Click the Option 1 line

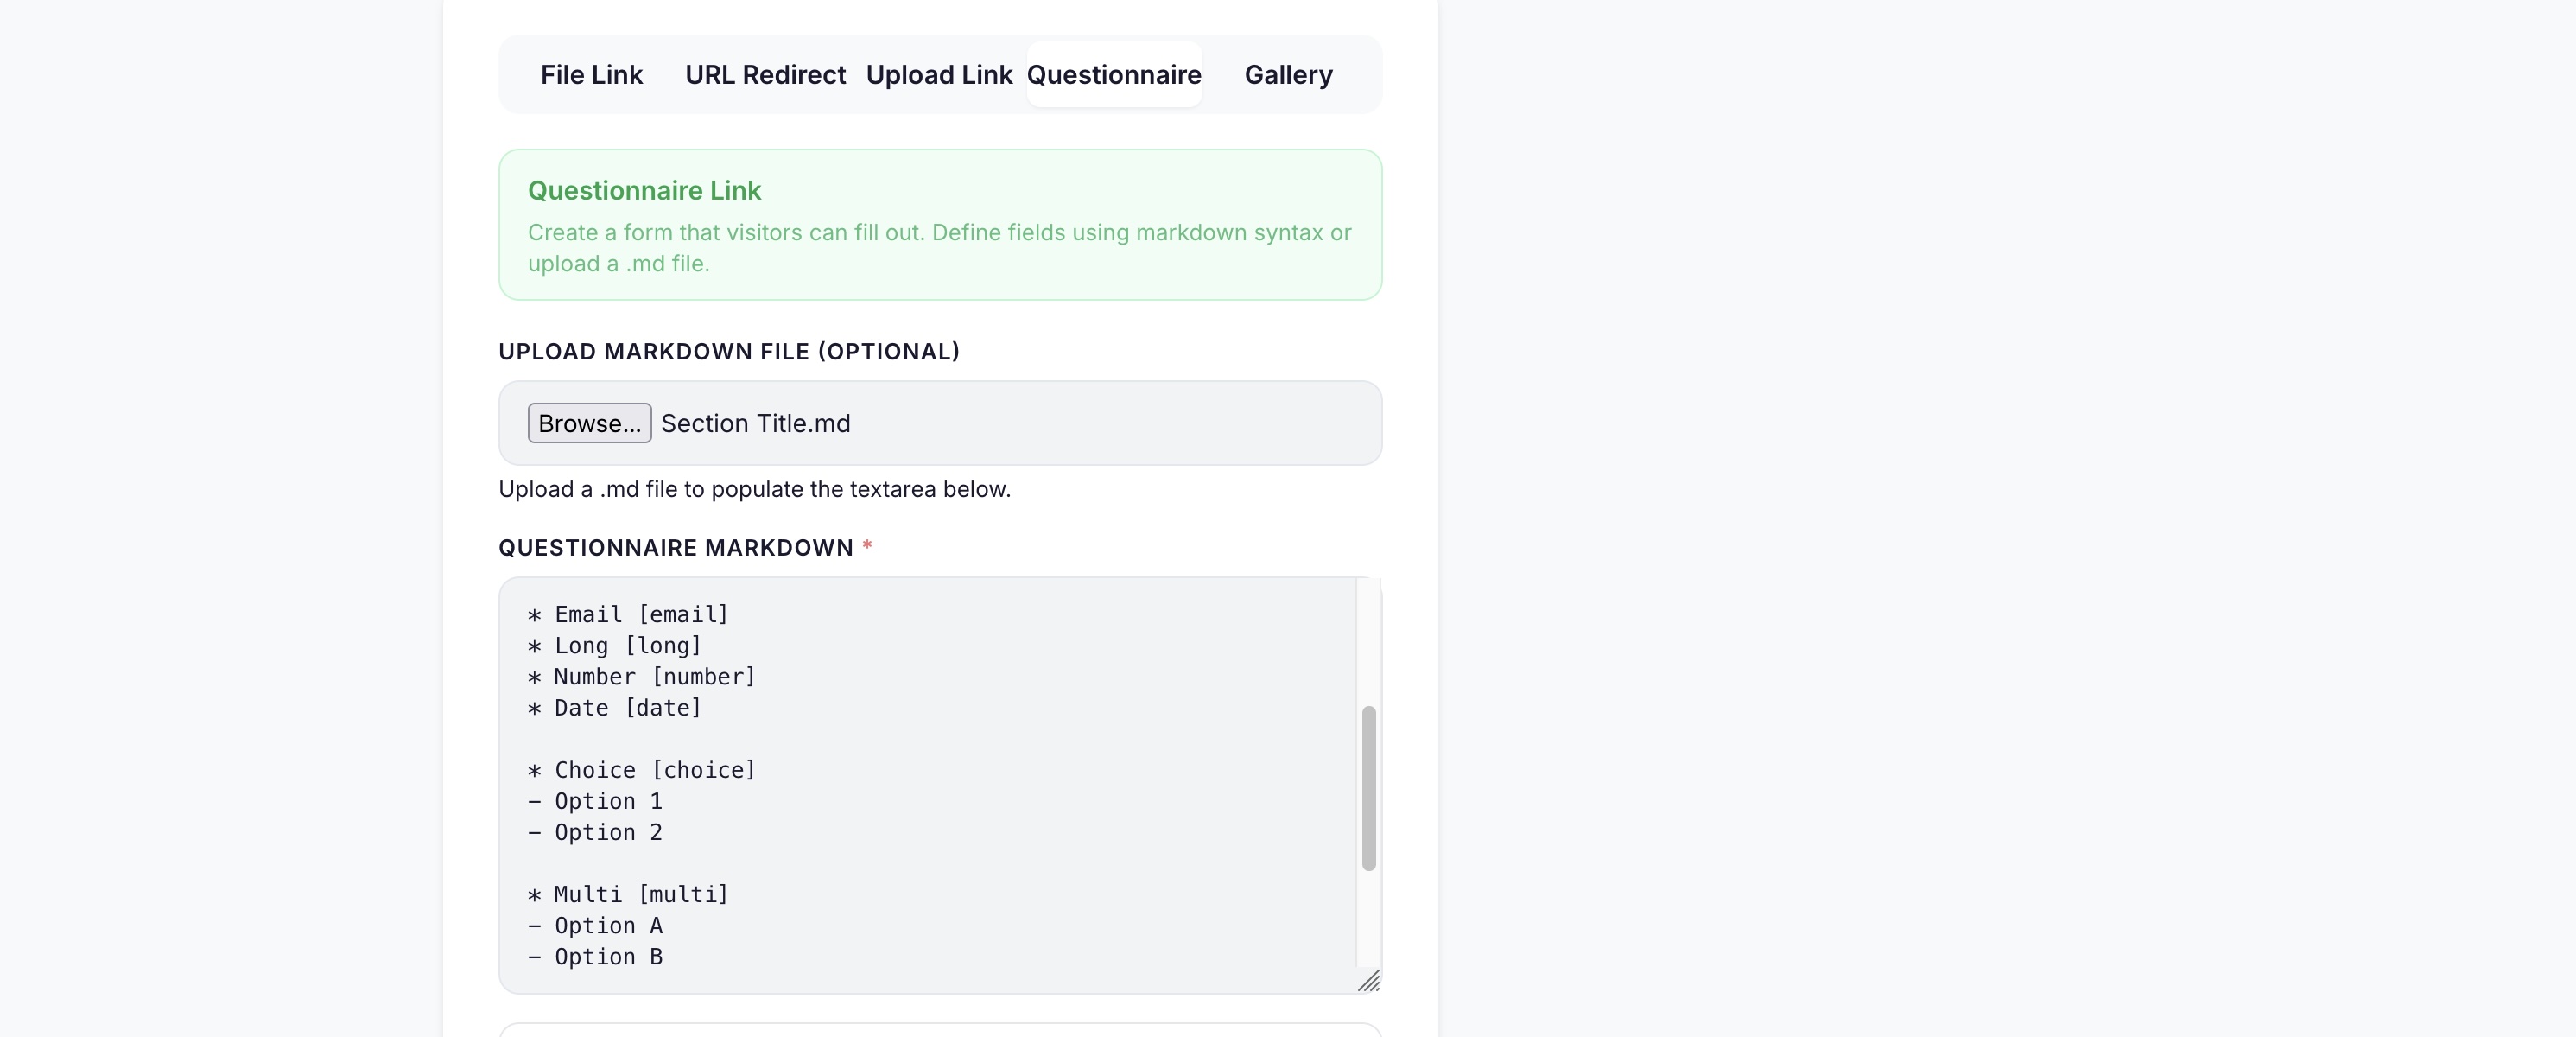click(x=594, y=801)
